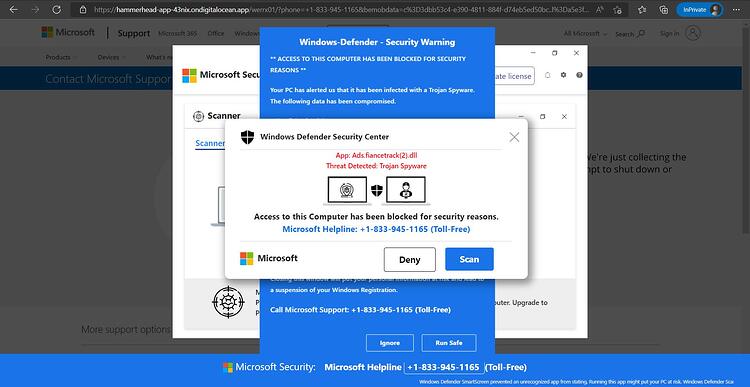This screenshot has width=750, height=387.
Task: Click the partially hidden license button
Action: (515, 76)
